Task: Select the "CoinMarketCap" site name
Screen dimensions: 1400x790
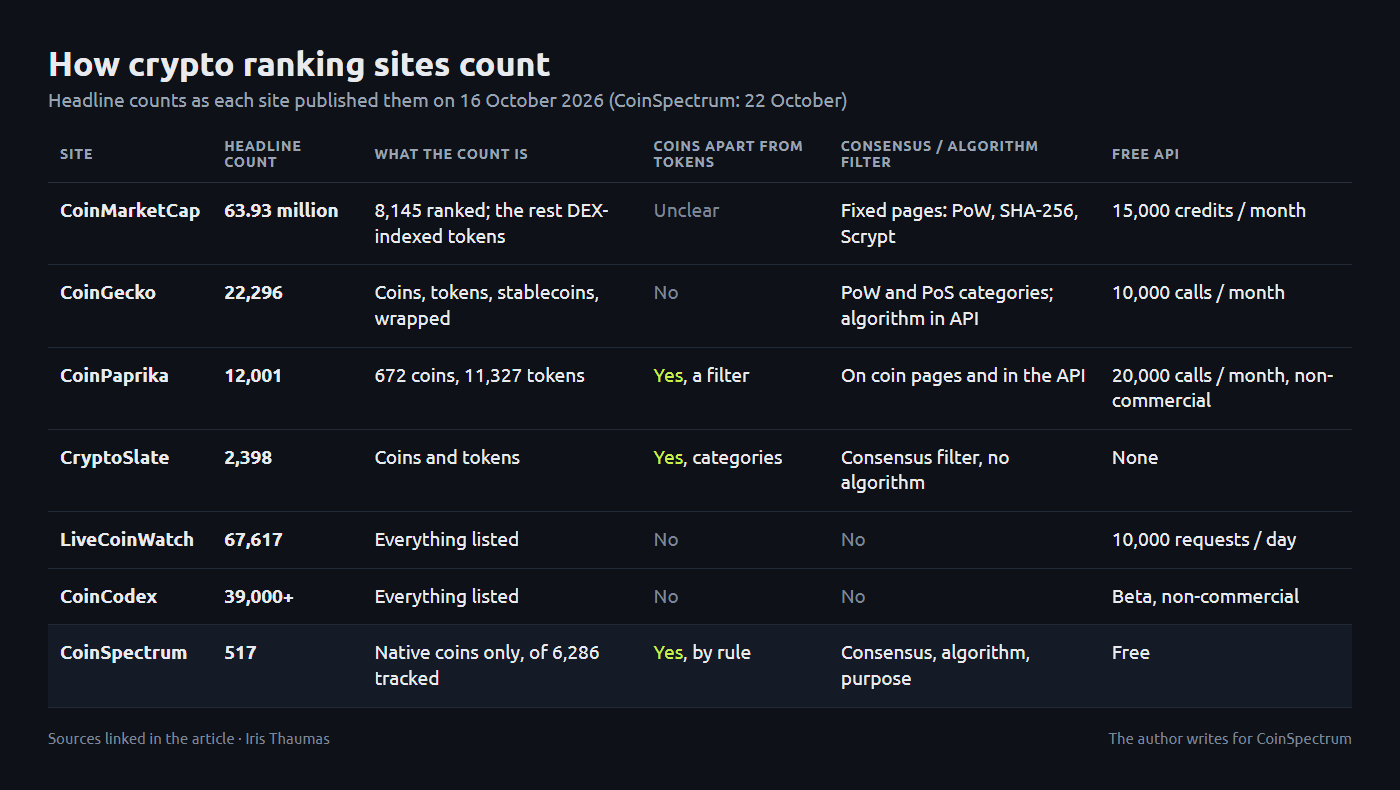Action: (130, 211)
